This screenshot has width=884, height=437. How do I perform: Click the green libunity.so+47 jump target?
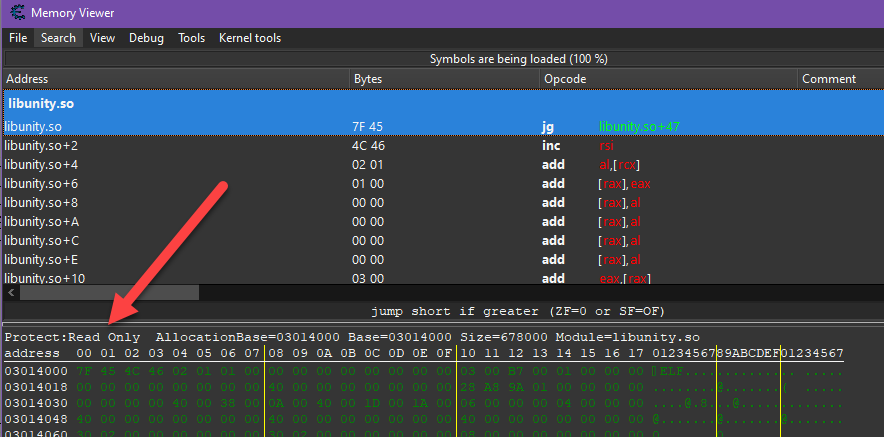(x=639, y=127)
